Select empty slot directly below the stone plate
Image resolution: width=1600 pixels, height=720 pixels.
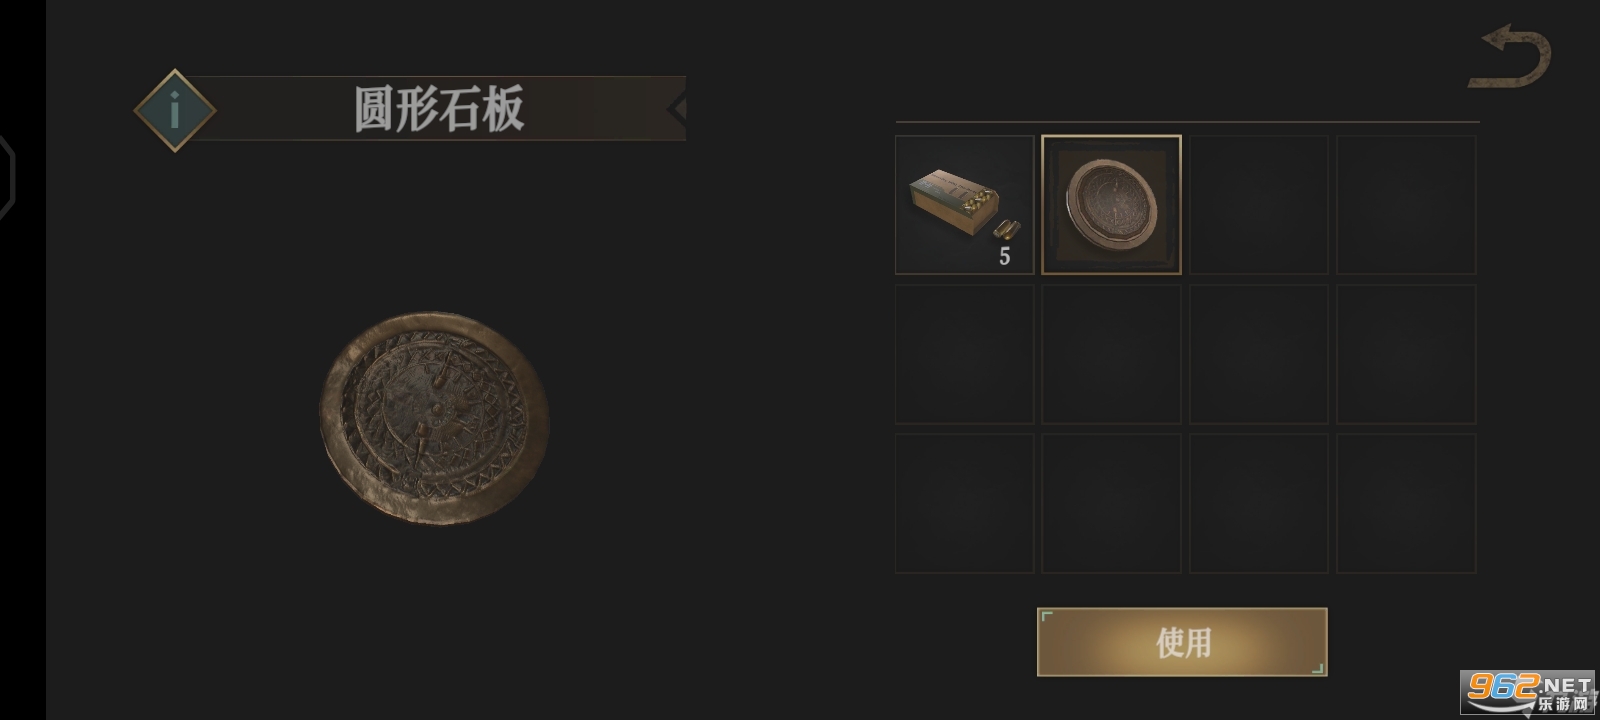1111,354
